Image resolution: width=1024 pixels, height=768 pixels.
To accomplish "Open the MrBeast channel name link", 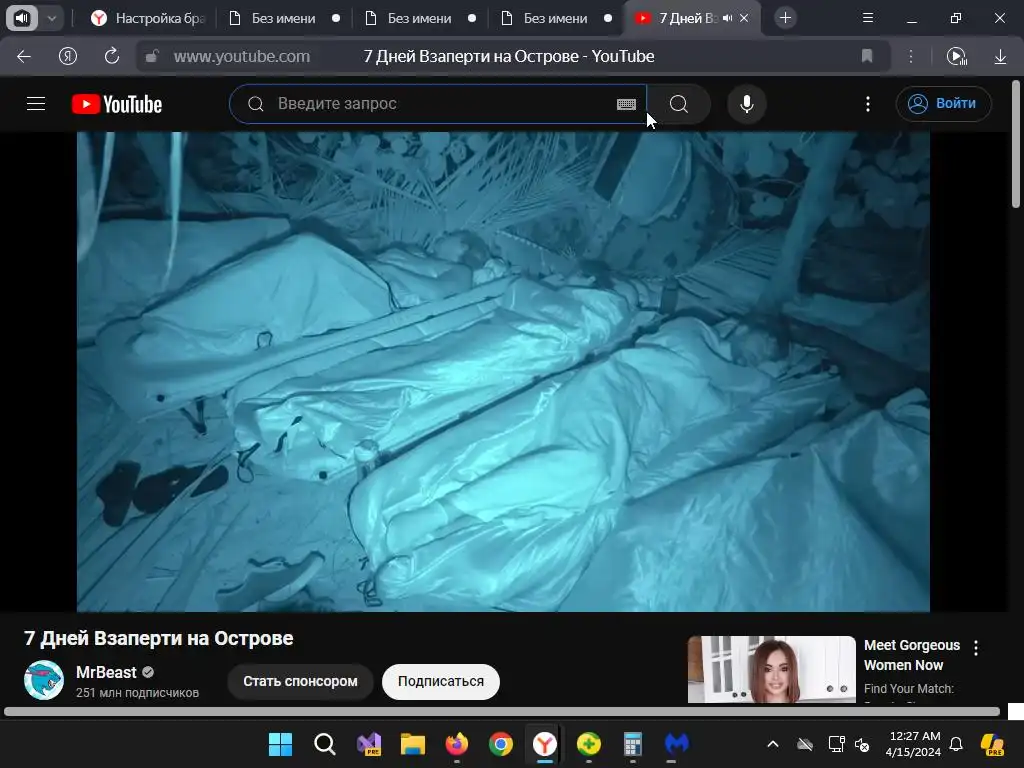I will pos(106,672).
